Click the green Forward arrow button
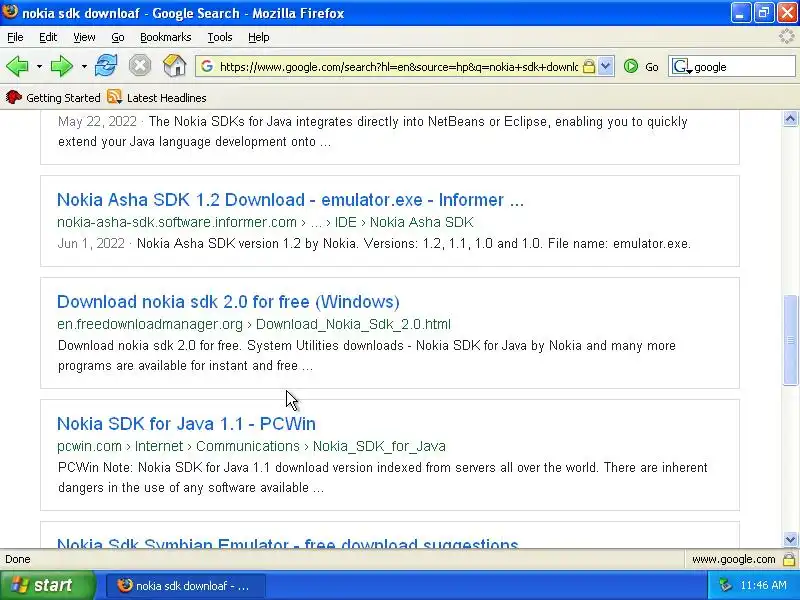The height and width of the screenshot is (600, 800). tap(62, 66)
